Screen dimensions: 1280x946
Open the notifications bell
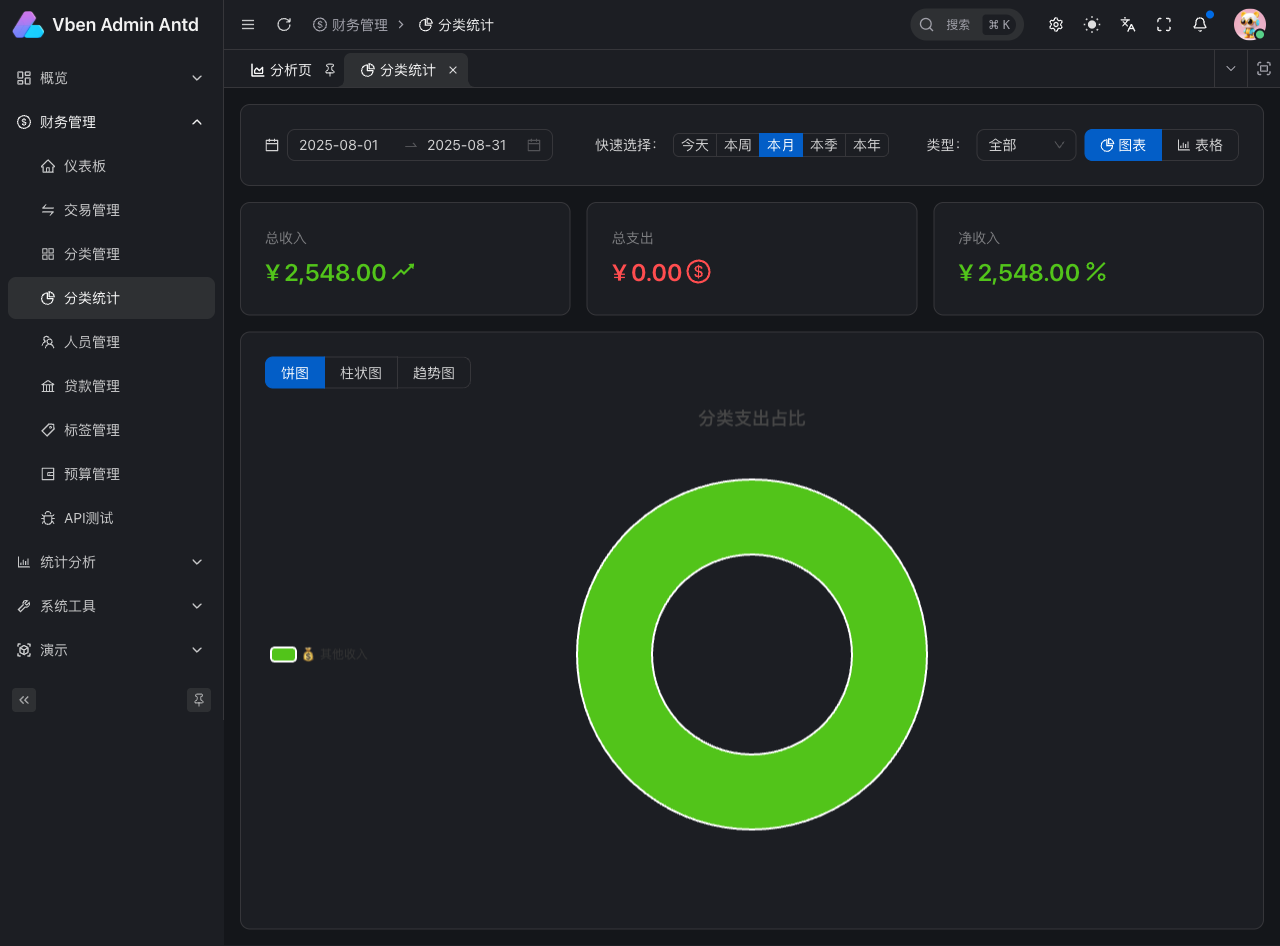(x=1200, y=25)
